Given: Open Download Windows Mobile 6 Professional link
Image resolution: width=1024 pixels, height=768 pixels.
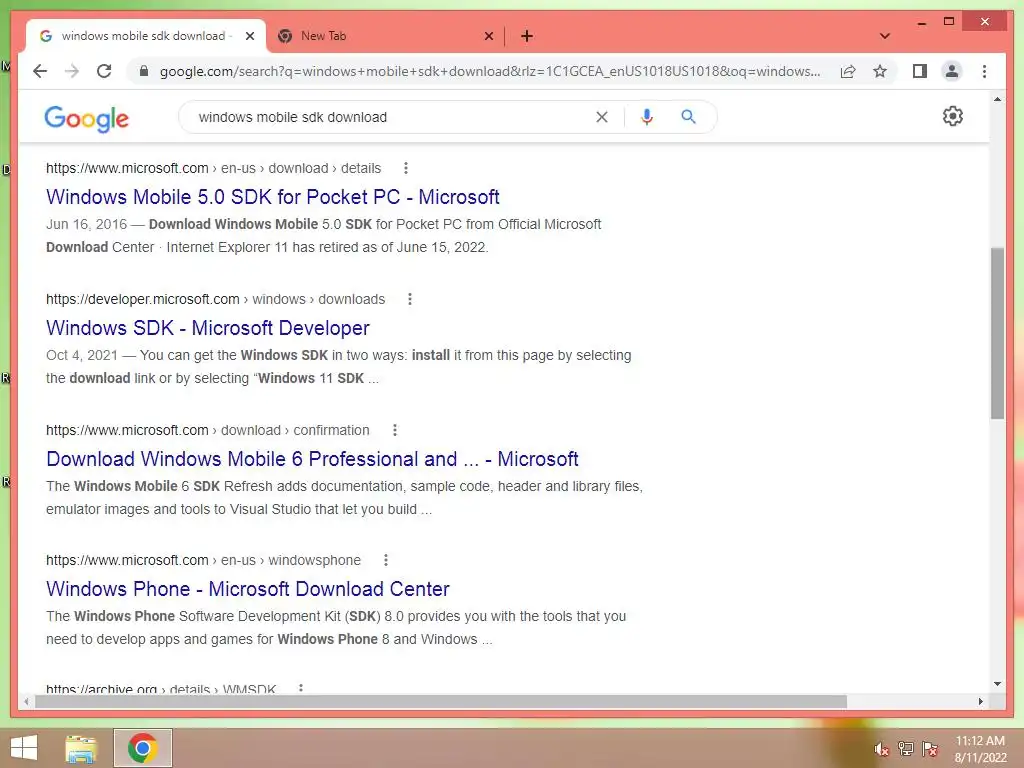Looking at the screenshot, I should pos(312,458).
